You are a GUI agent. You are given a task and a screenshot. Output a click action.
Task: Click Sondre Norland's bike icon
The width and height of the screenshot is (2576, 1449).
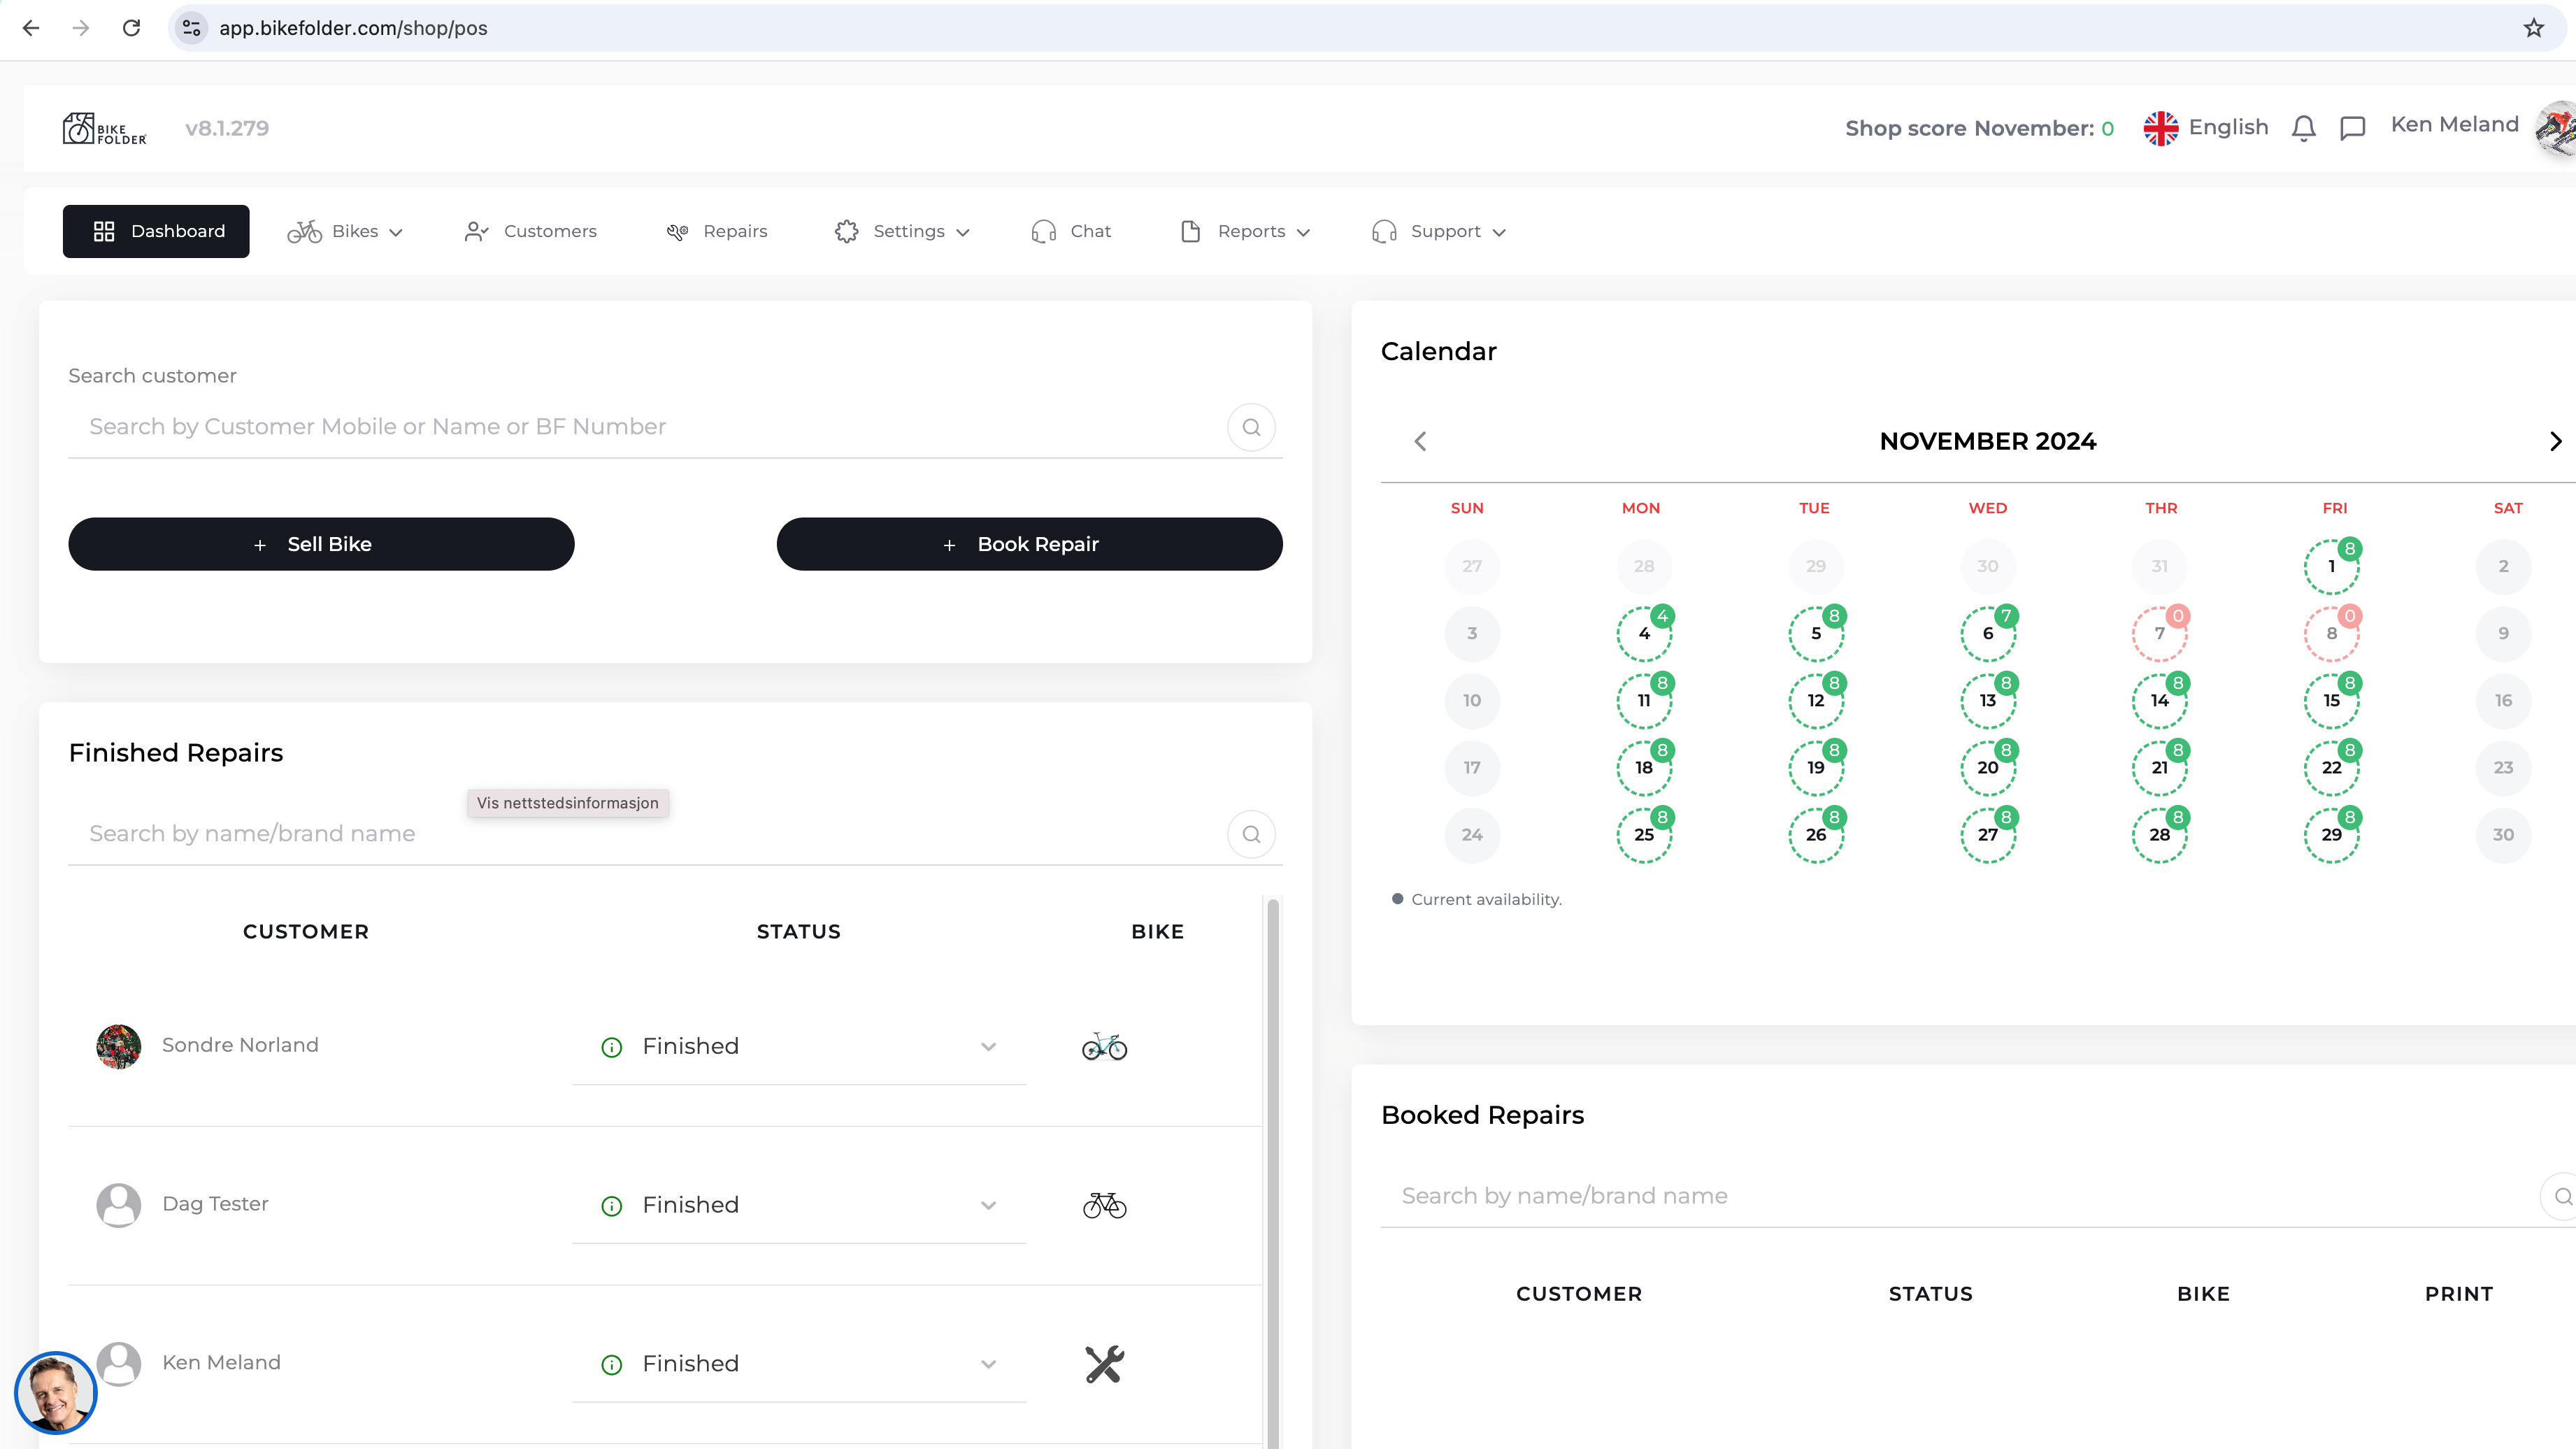(1104, 1046)
